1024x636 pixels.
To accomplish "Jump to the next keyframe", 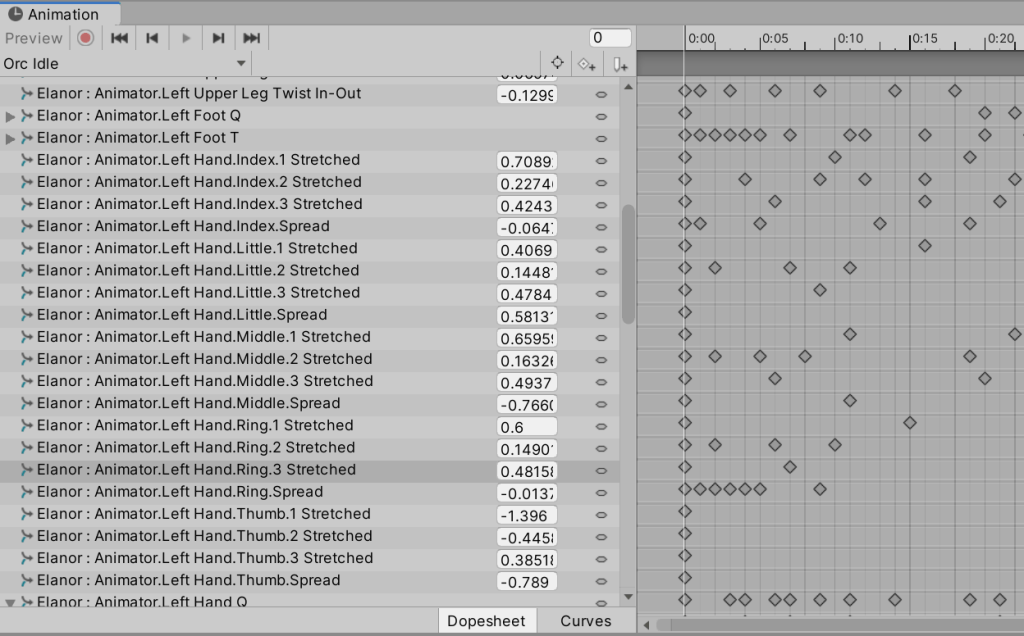I will 218,38.
